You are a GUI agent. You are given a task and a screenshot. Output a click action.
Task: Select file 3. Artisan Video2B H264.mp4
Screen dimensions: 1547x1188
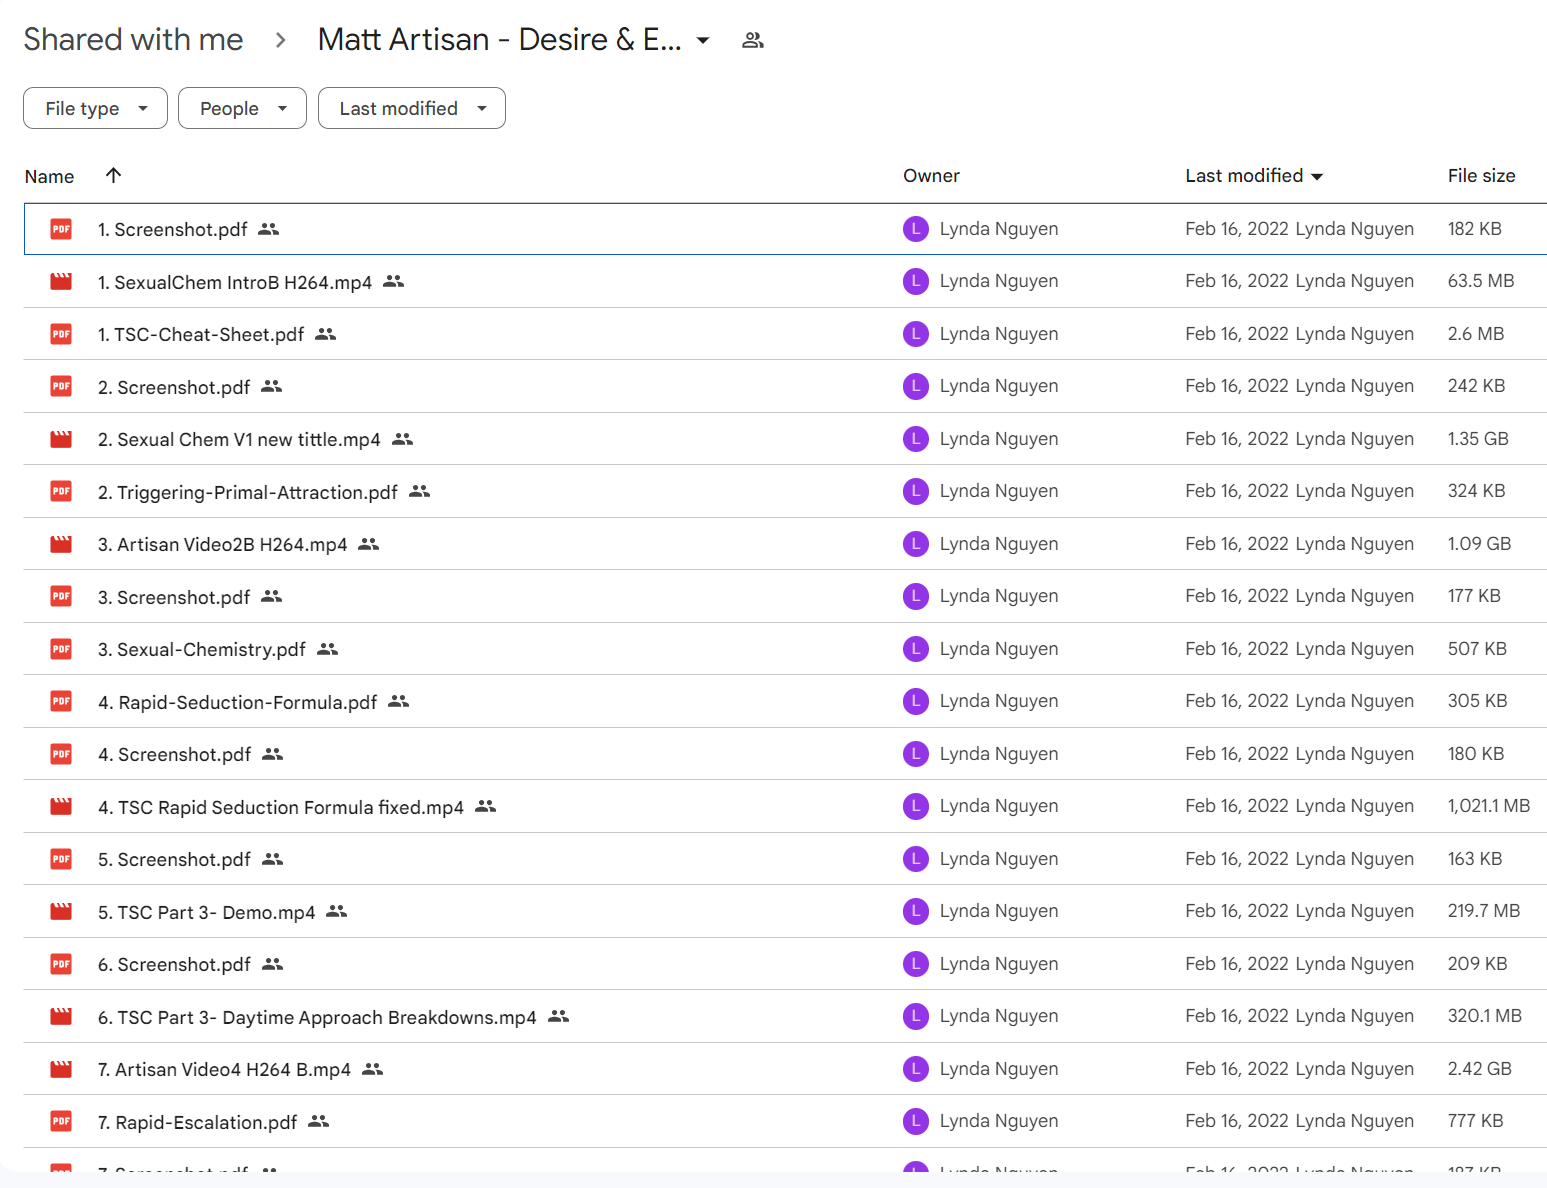pos(785,544)
